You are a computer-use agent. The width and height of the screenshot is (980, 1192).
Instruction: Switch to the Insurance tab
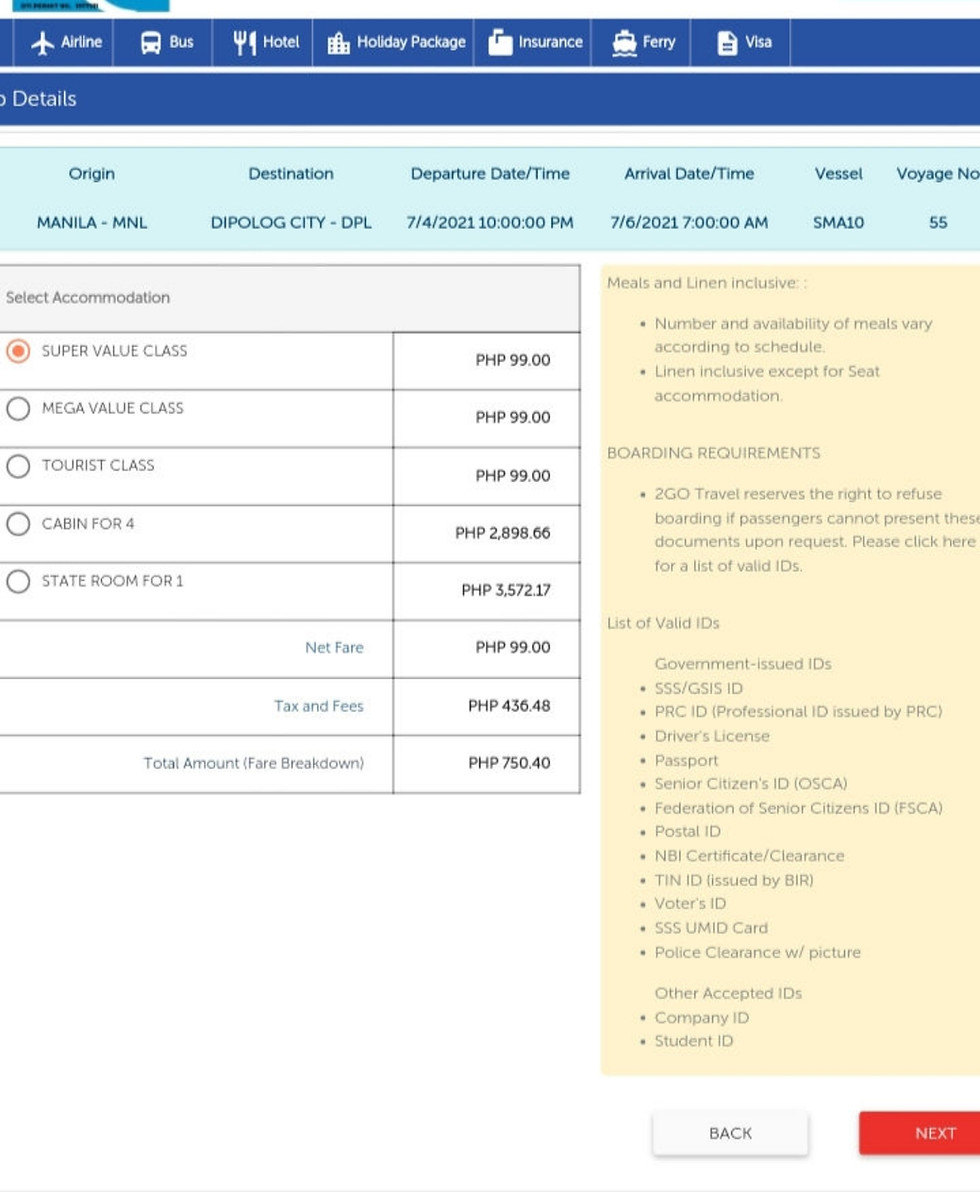pyautogui.click(x=532, y=43)
